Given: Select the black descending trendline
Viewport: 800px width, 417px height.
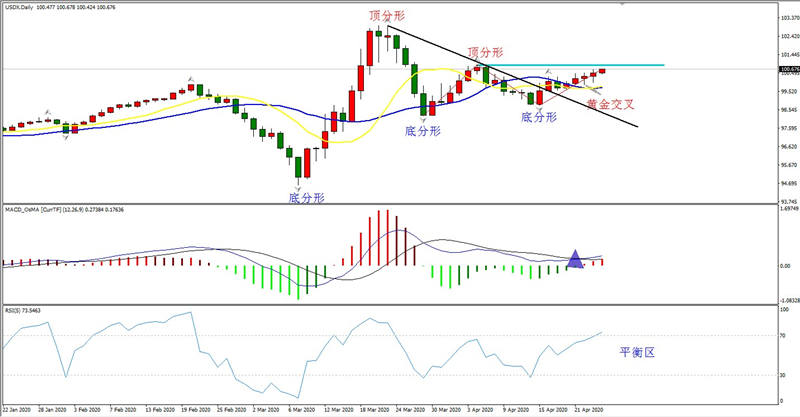Looking at the screenshot, I should [513, 76].
